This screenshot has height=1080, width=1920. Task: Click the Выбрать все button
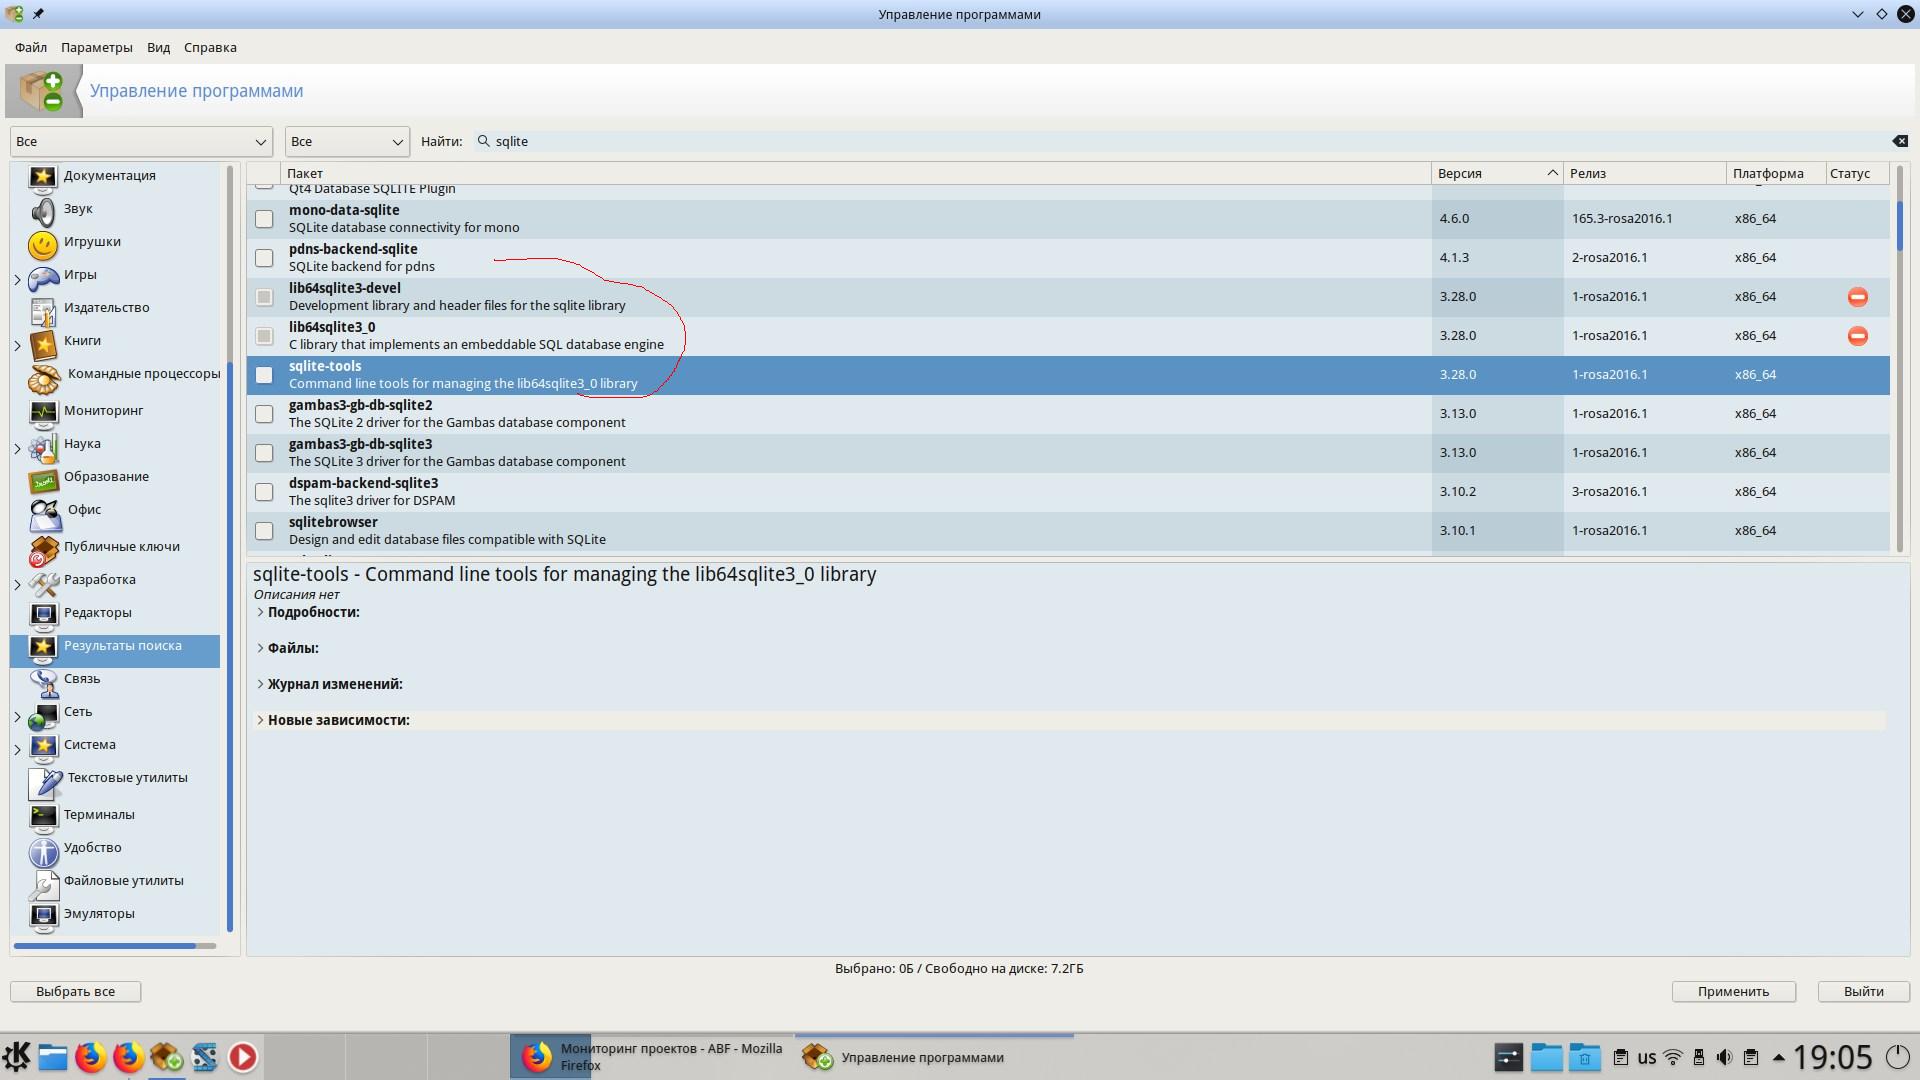(75, 991)
